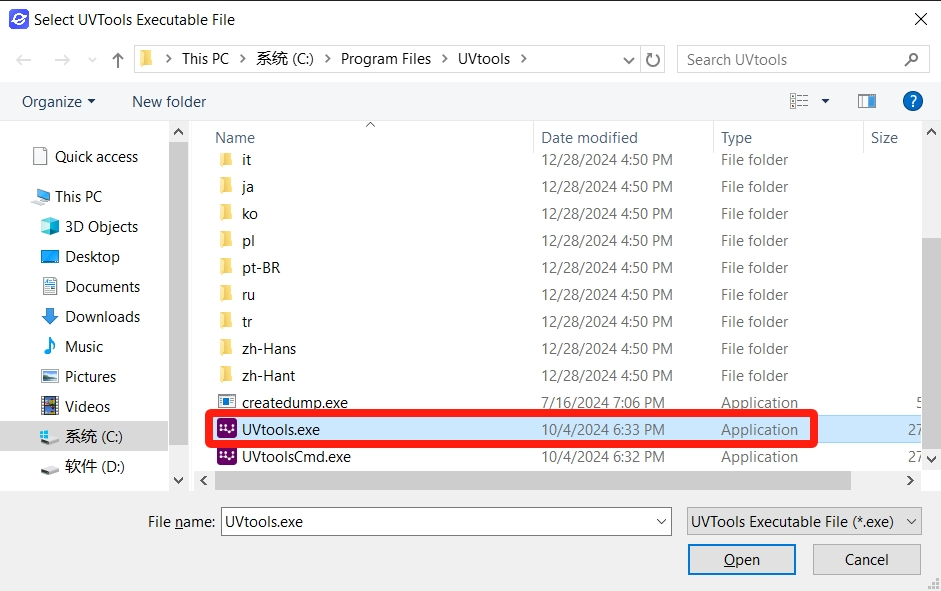
Task: Click the horizontal scrollbar of file list
Action: [532, 481]
